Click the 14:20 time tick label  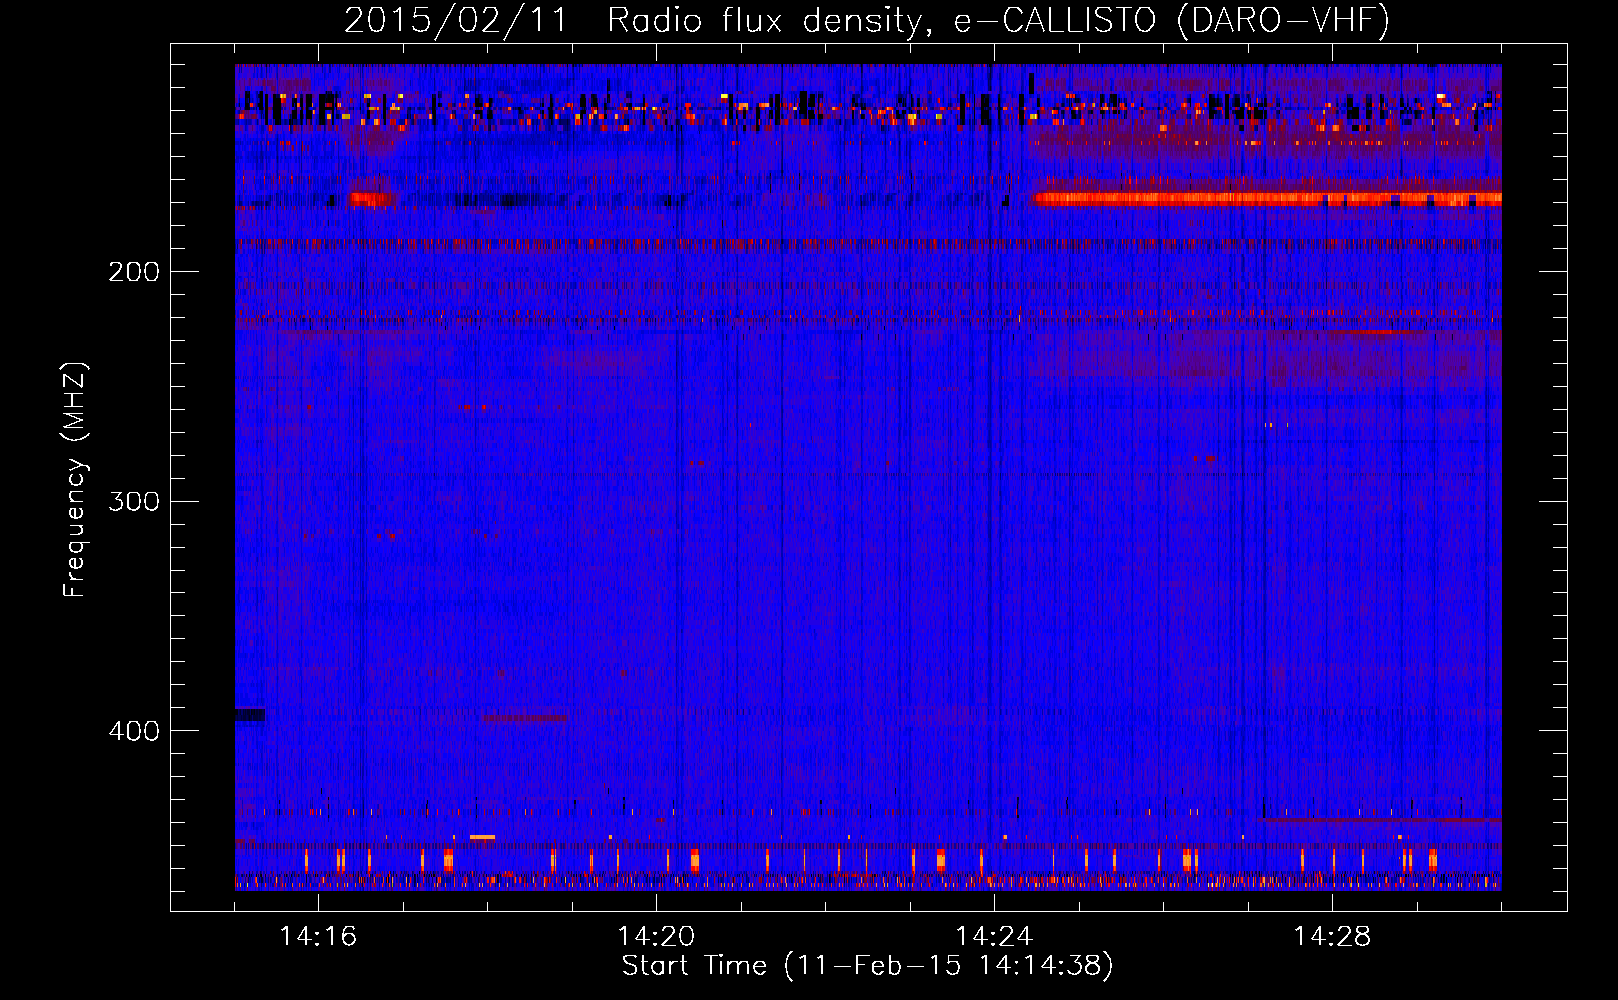click(656, 936)
